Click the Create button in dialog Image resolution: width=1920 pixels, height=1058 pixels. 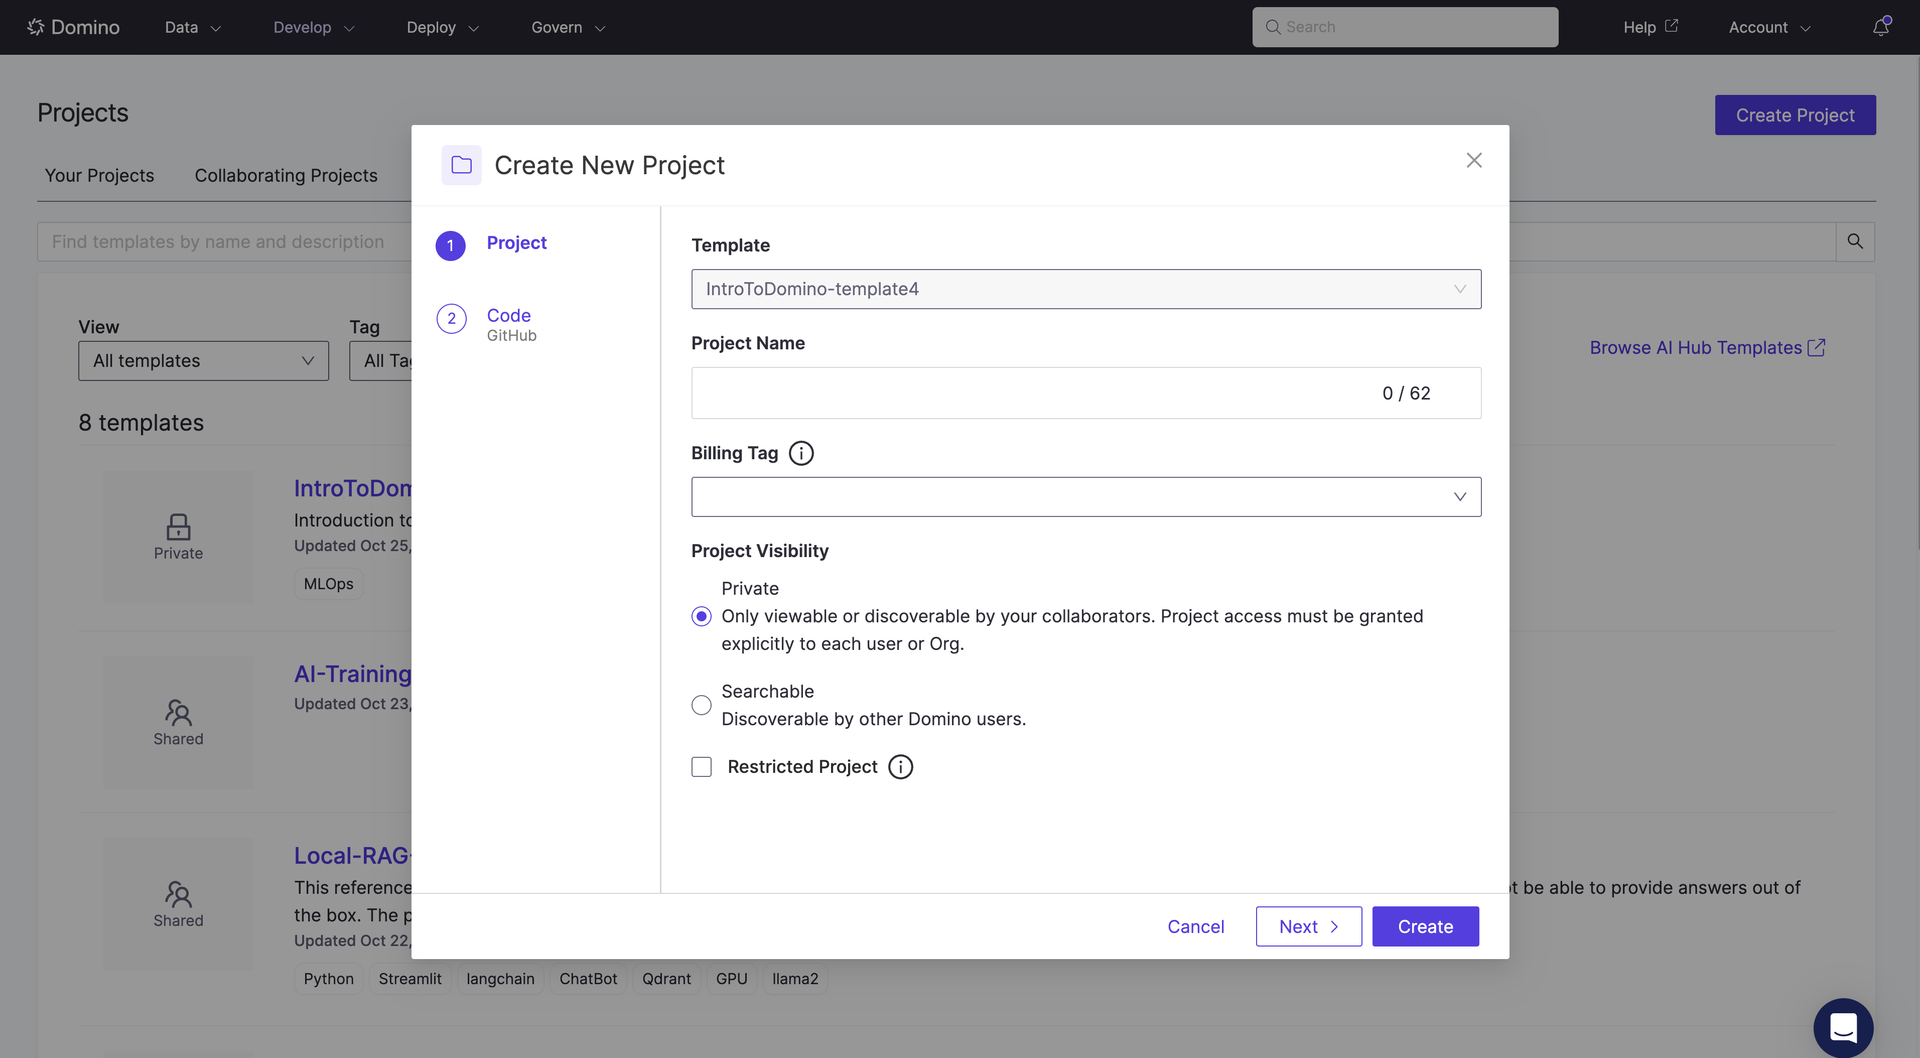pos(1425,926)
